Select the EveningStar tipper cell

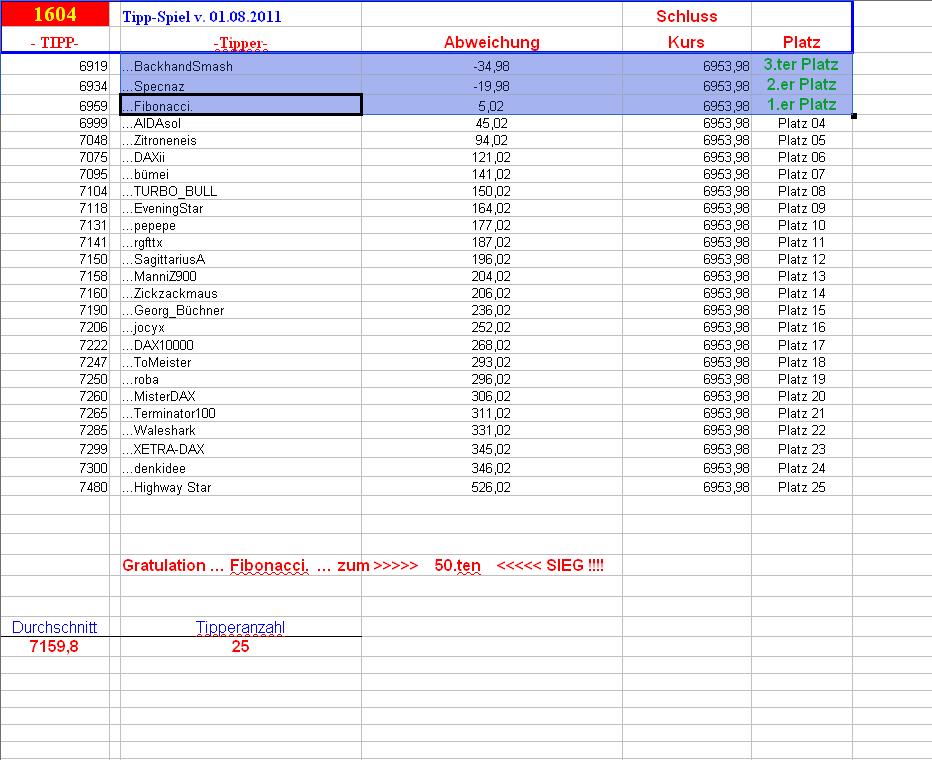[241, 208]
